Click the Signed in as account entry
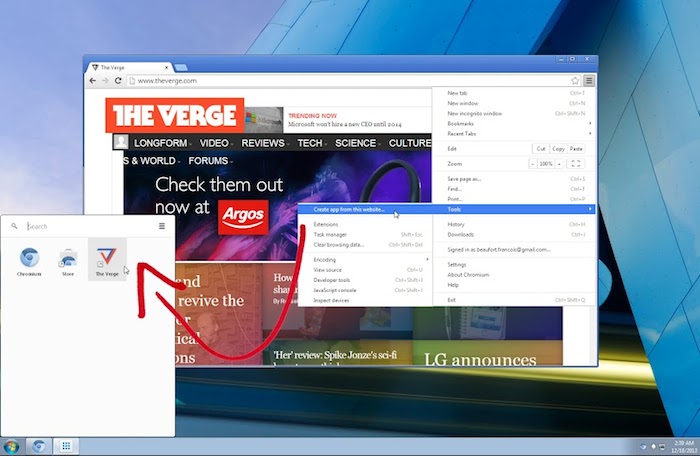This screenshot has height=456, width=700. 514,250
